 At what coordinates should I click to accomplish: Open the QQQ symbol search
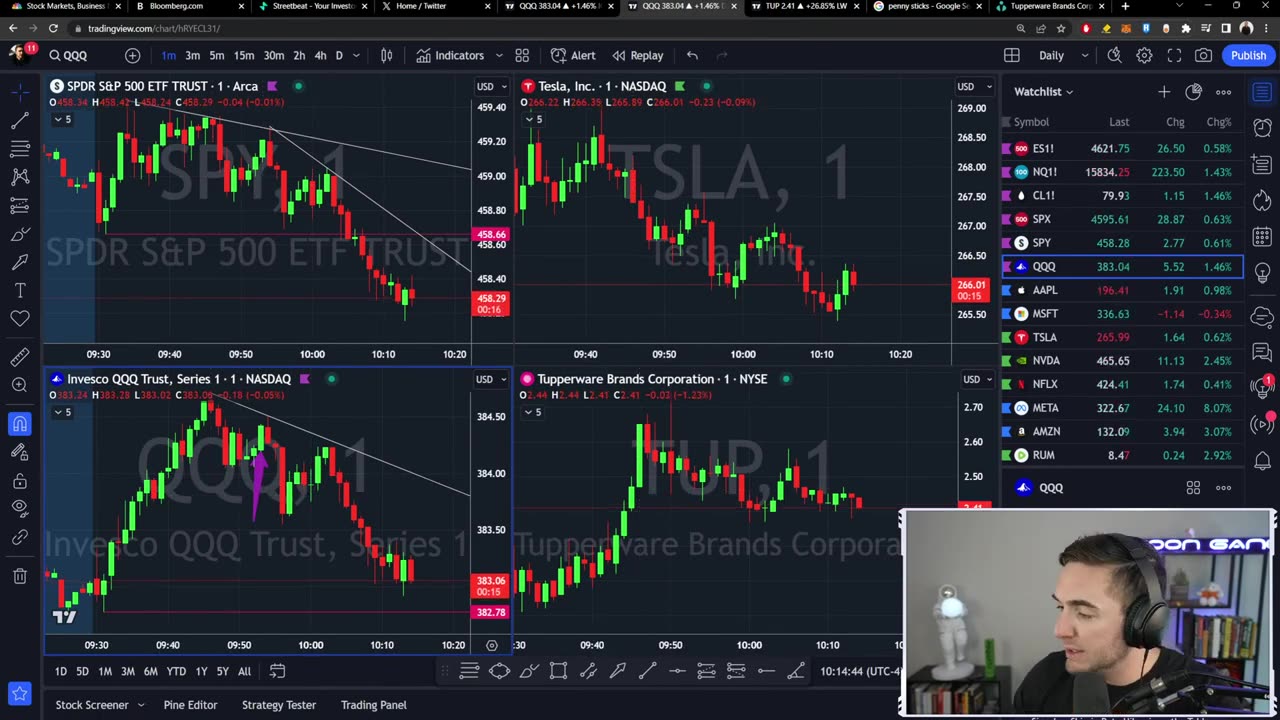(69, 56)
